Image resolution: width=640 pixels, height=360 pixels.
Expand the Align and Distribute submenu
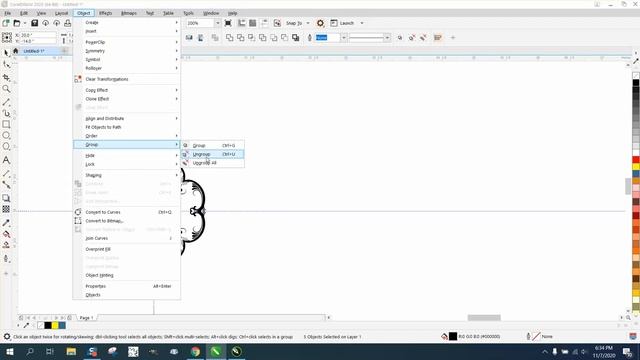click(x=127, y=118)
